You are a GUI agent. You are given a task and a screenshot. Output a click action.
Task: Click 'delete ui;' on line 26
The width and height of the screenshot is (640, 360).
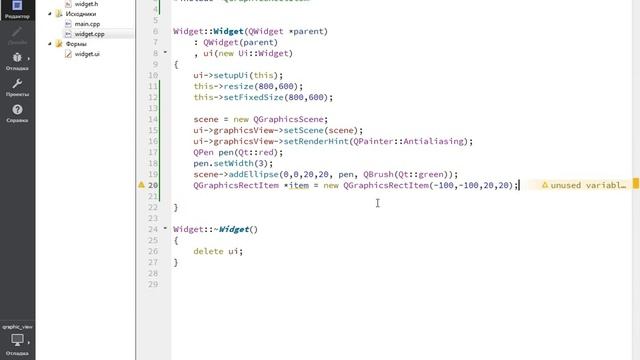(x=218, y=251)
